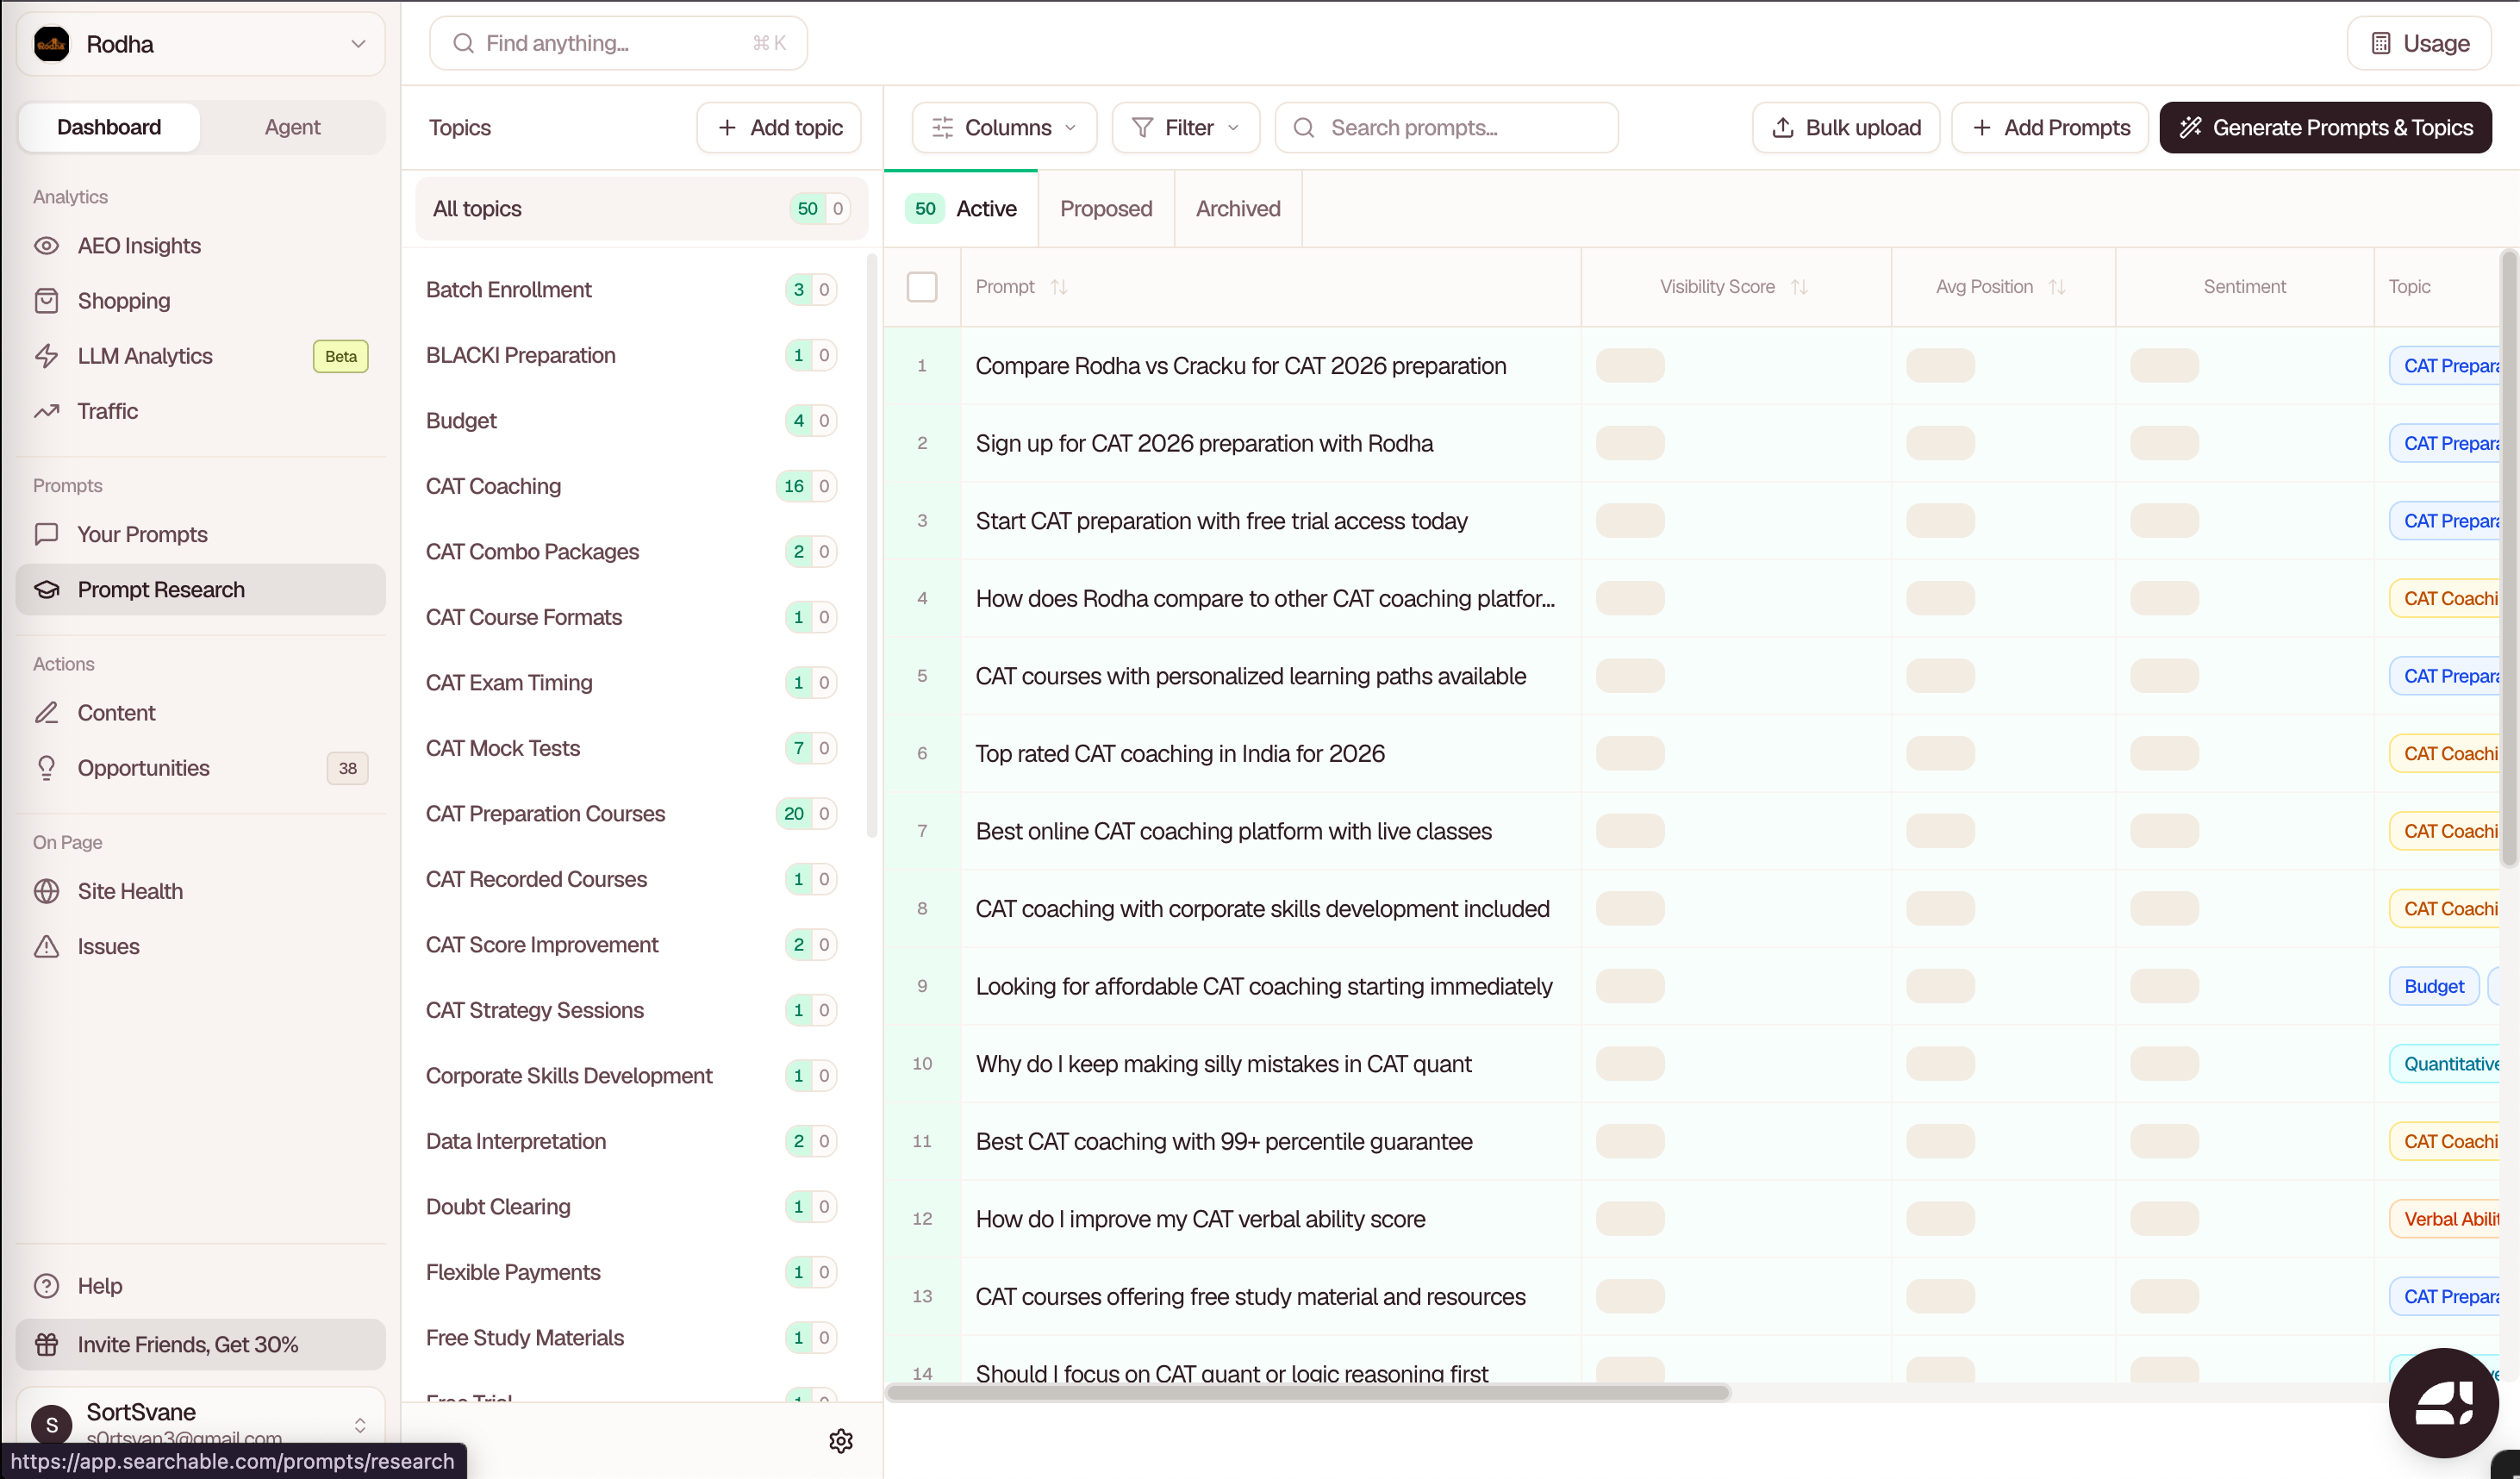The width and height of the screenshot is (2520, 1479).
Task: Select the Batch Enrollment topic
Action: click(x=633, y=290)
